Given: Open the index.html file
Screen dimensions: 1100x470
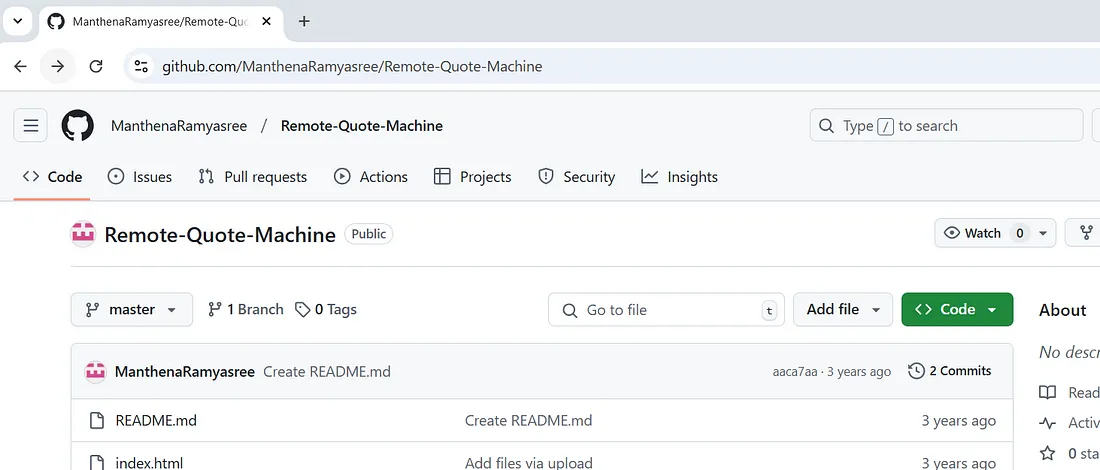Looking at the screenshot, I should tap(149, 462).
